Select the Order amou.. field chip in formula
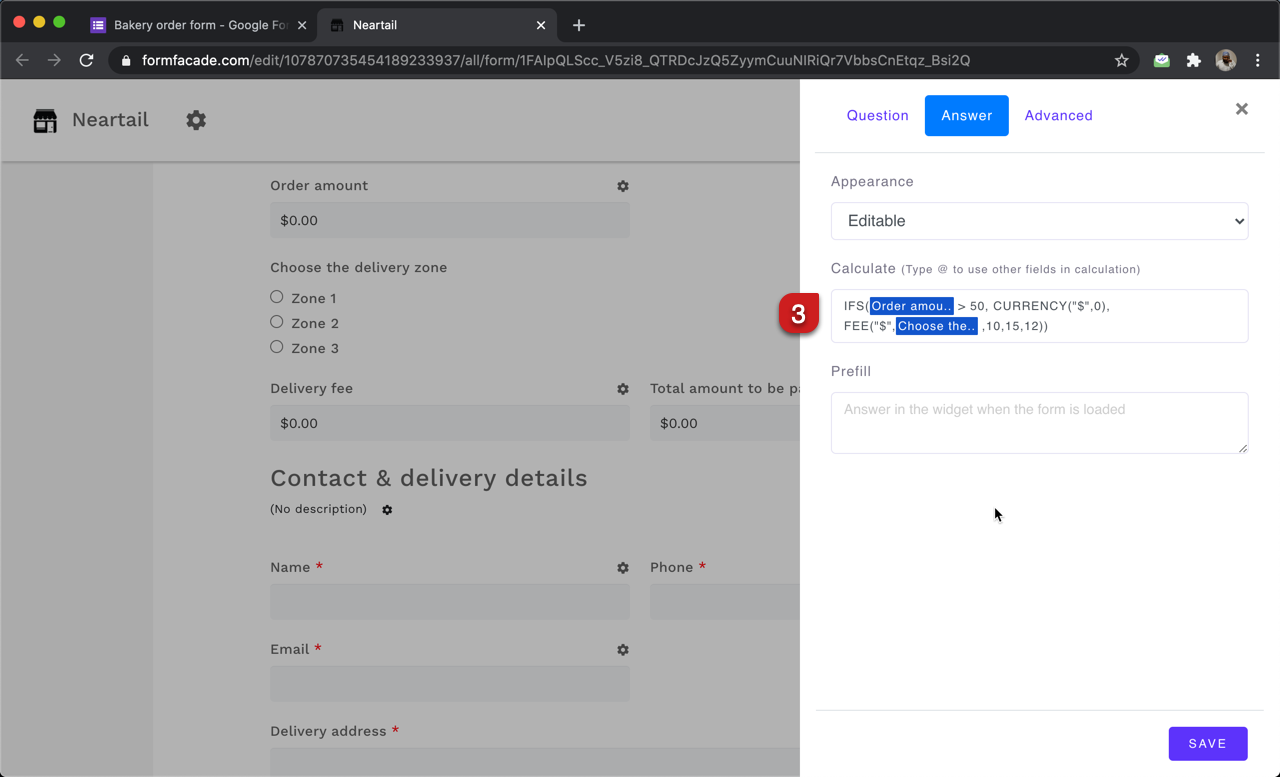Screen dimensions: 1280x777 click(911, 306)
